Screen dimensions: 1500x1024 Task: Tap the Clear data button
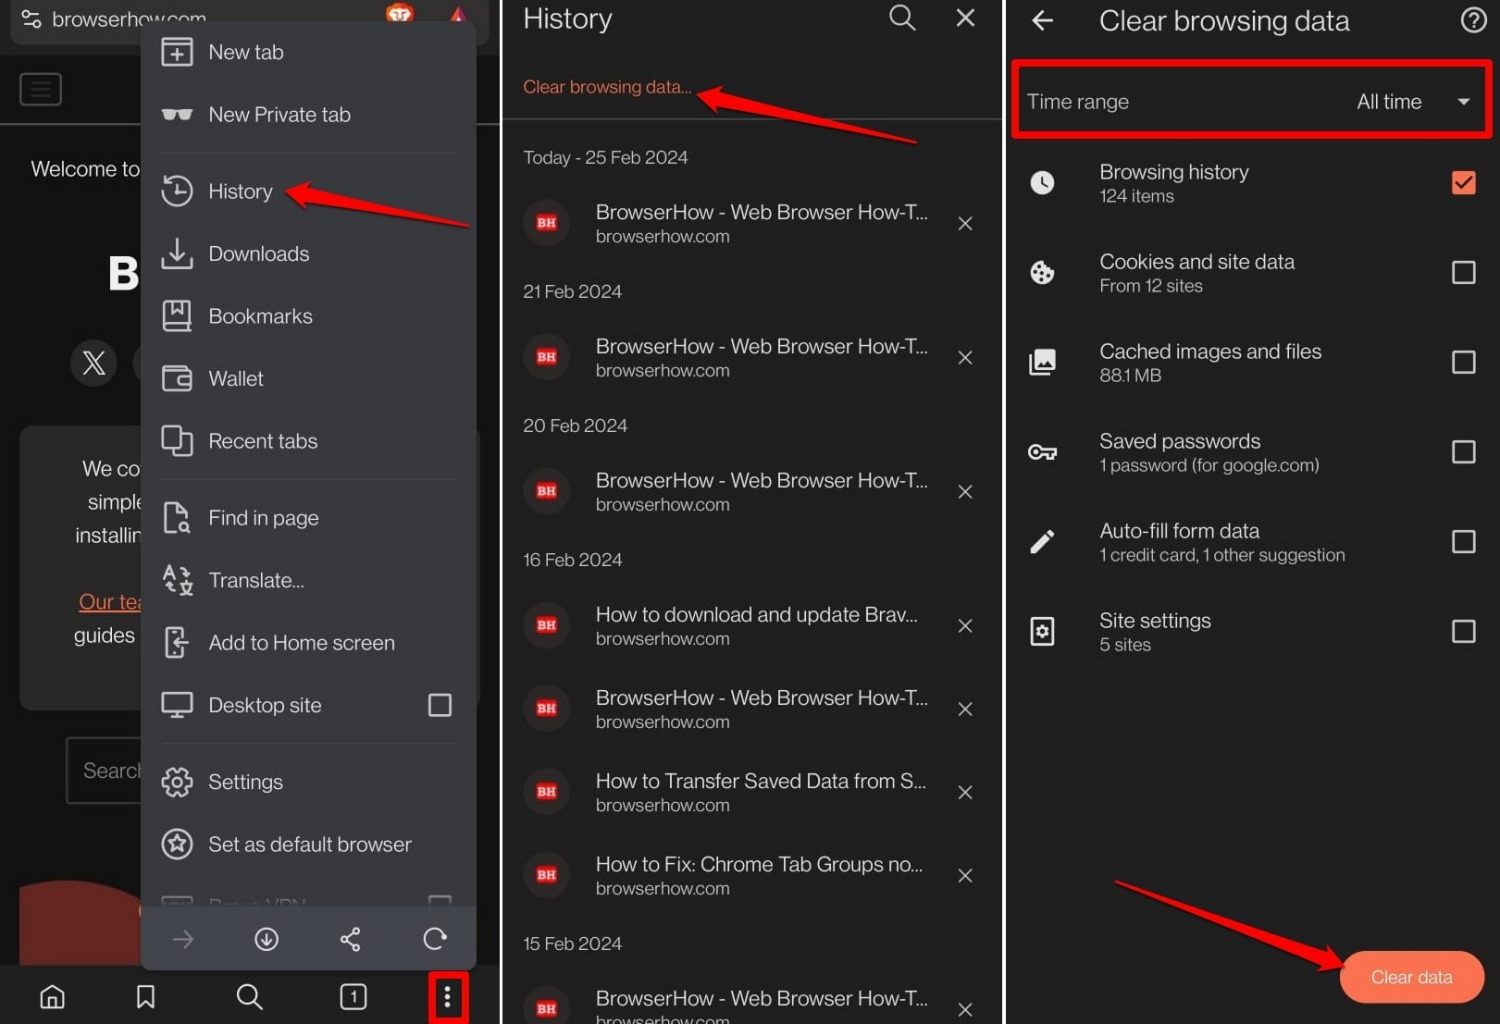1411,977
